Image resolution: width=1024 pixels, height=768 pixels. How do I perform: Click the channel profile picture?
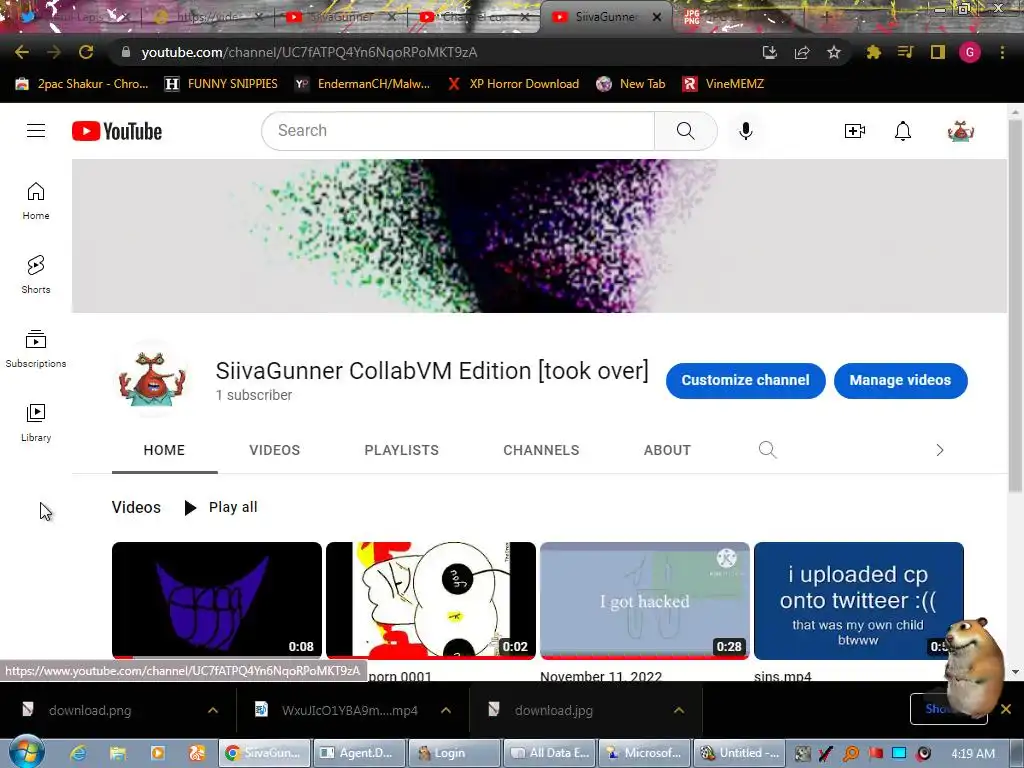tap(153, 379)
